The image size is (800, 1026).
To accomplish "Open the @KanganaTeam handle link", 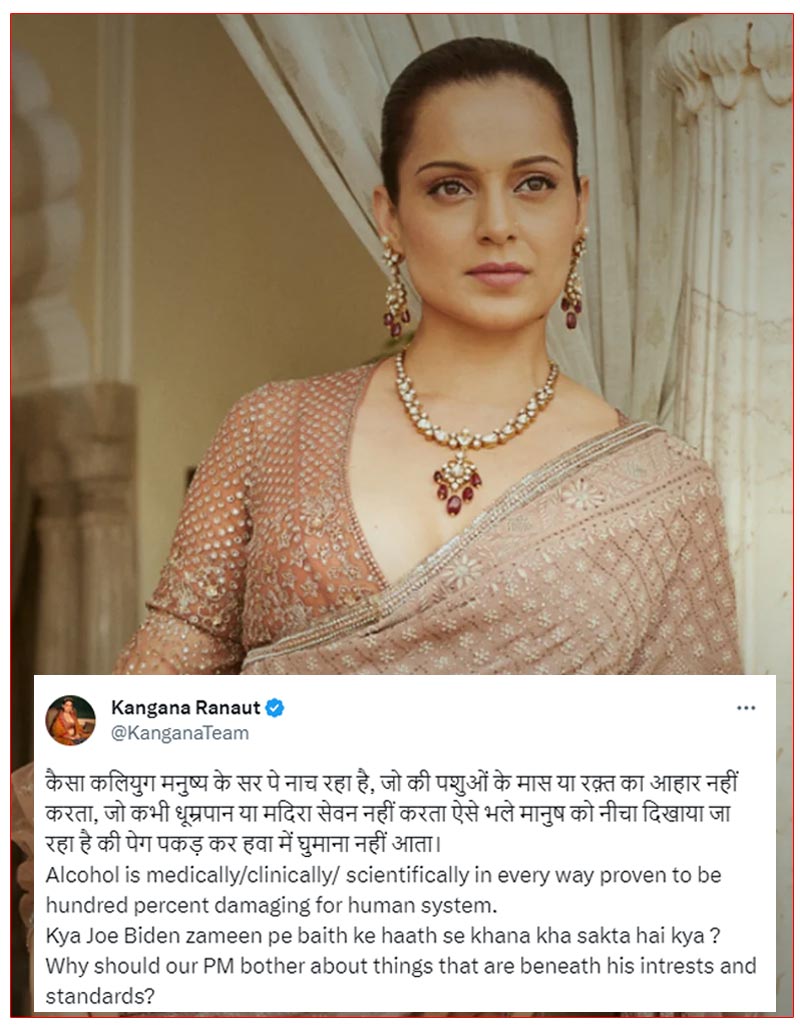I will coord(180,733).
